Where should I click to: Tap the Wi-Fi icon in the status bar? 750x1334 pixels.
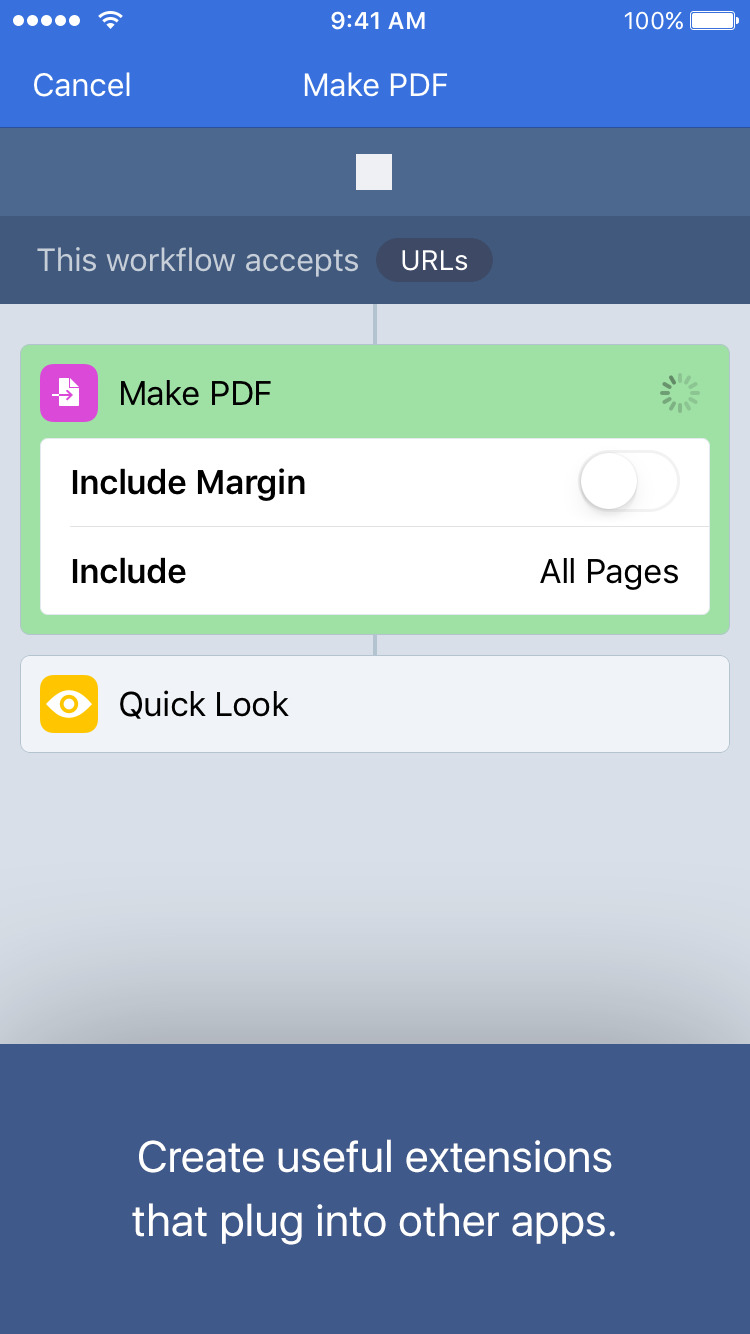111,21
